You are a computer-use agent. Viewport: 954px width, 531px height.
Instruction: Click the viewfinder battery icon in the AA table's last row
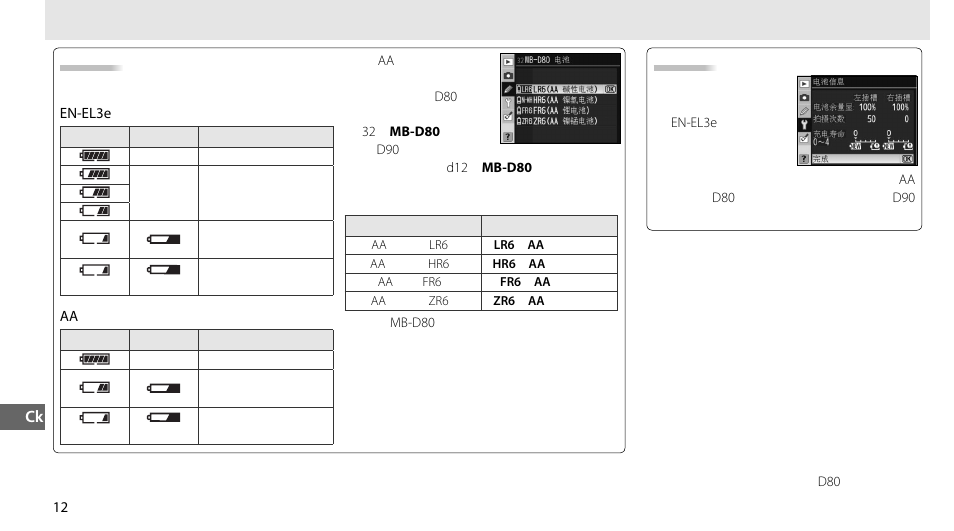(164, 417)
